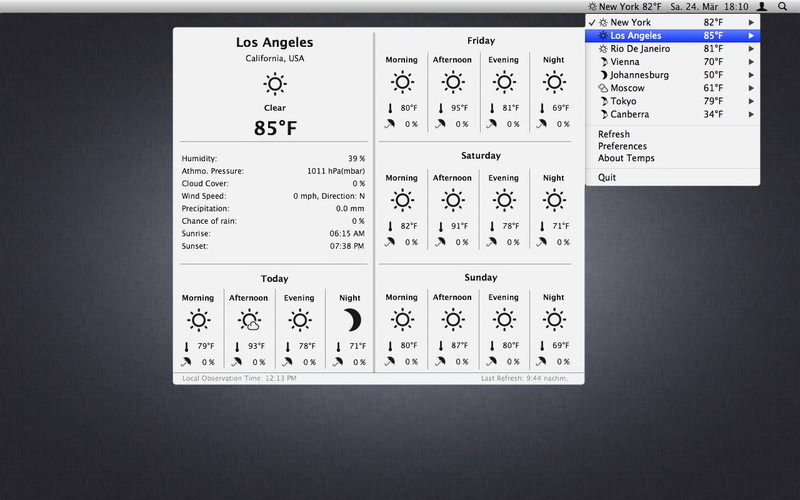Click the large Clear sun icon for Los Angeles
Image resolution: width=800 pixels, height=500 pixels.
pos(274,84)
